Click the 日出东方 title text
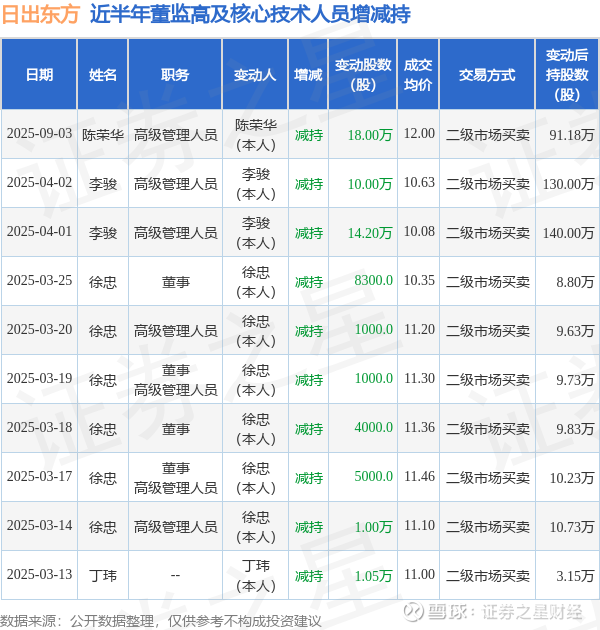 tap(41, 14)
